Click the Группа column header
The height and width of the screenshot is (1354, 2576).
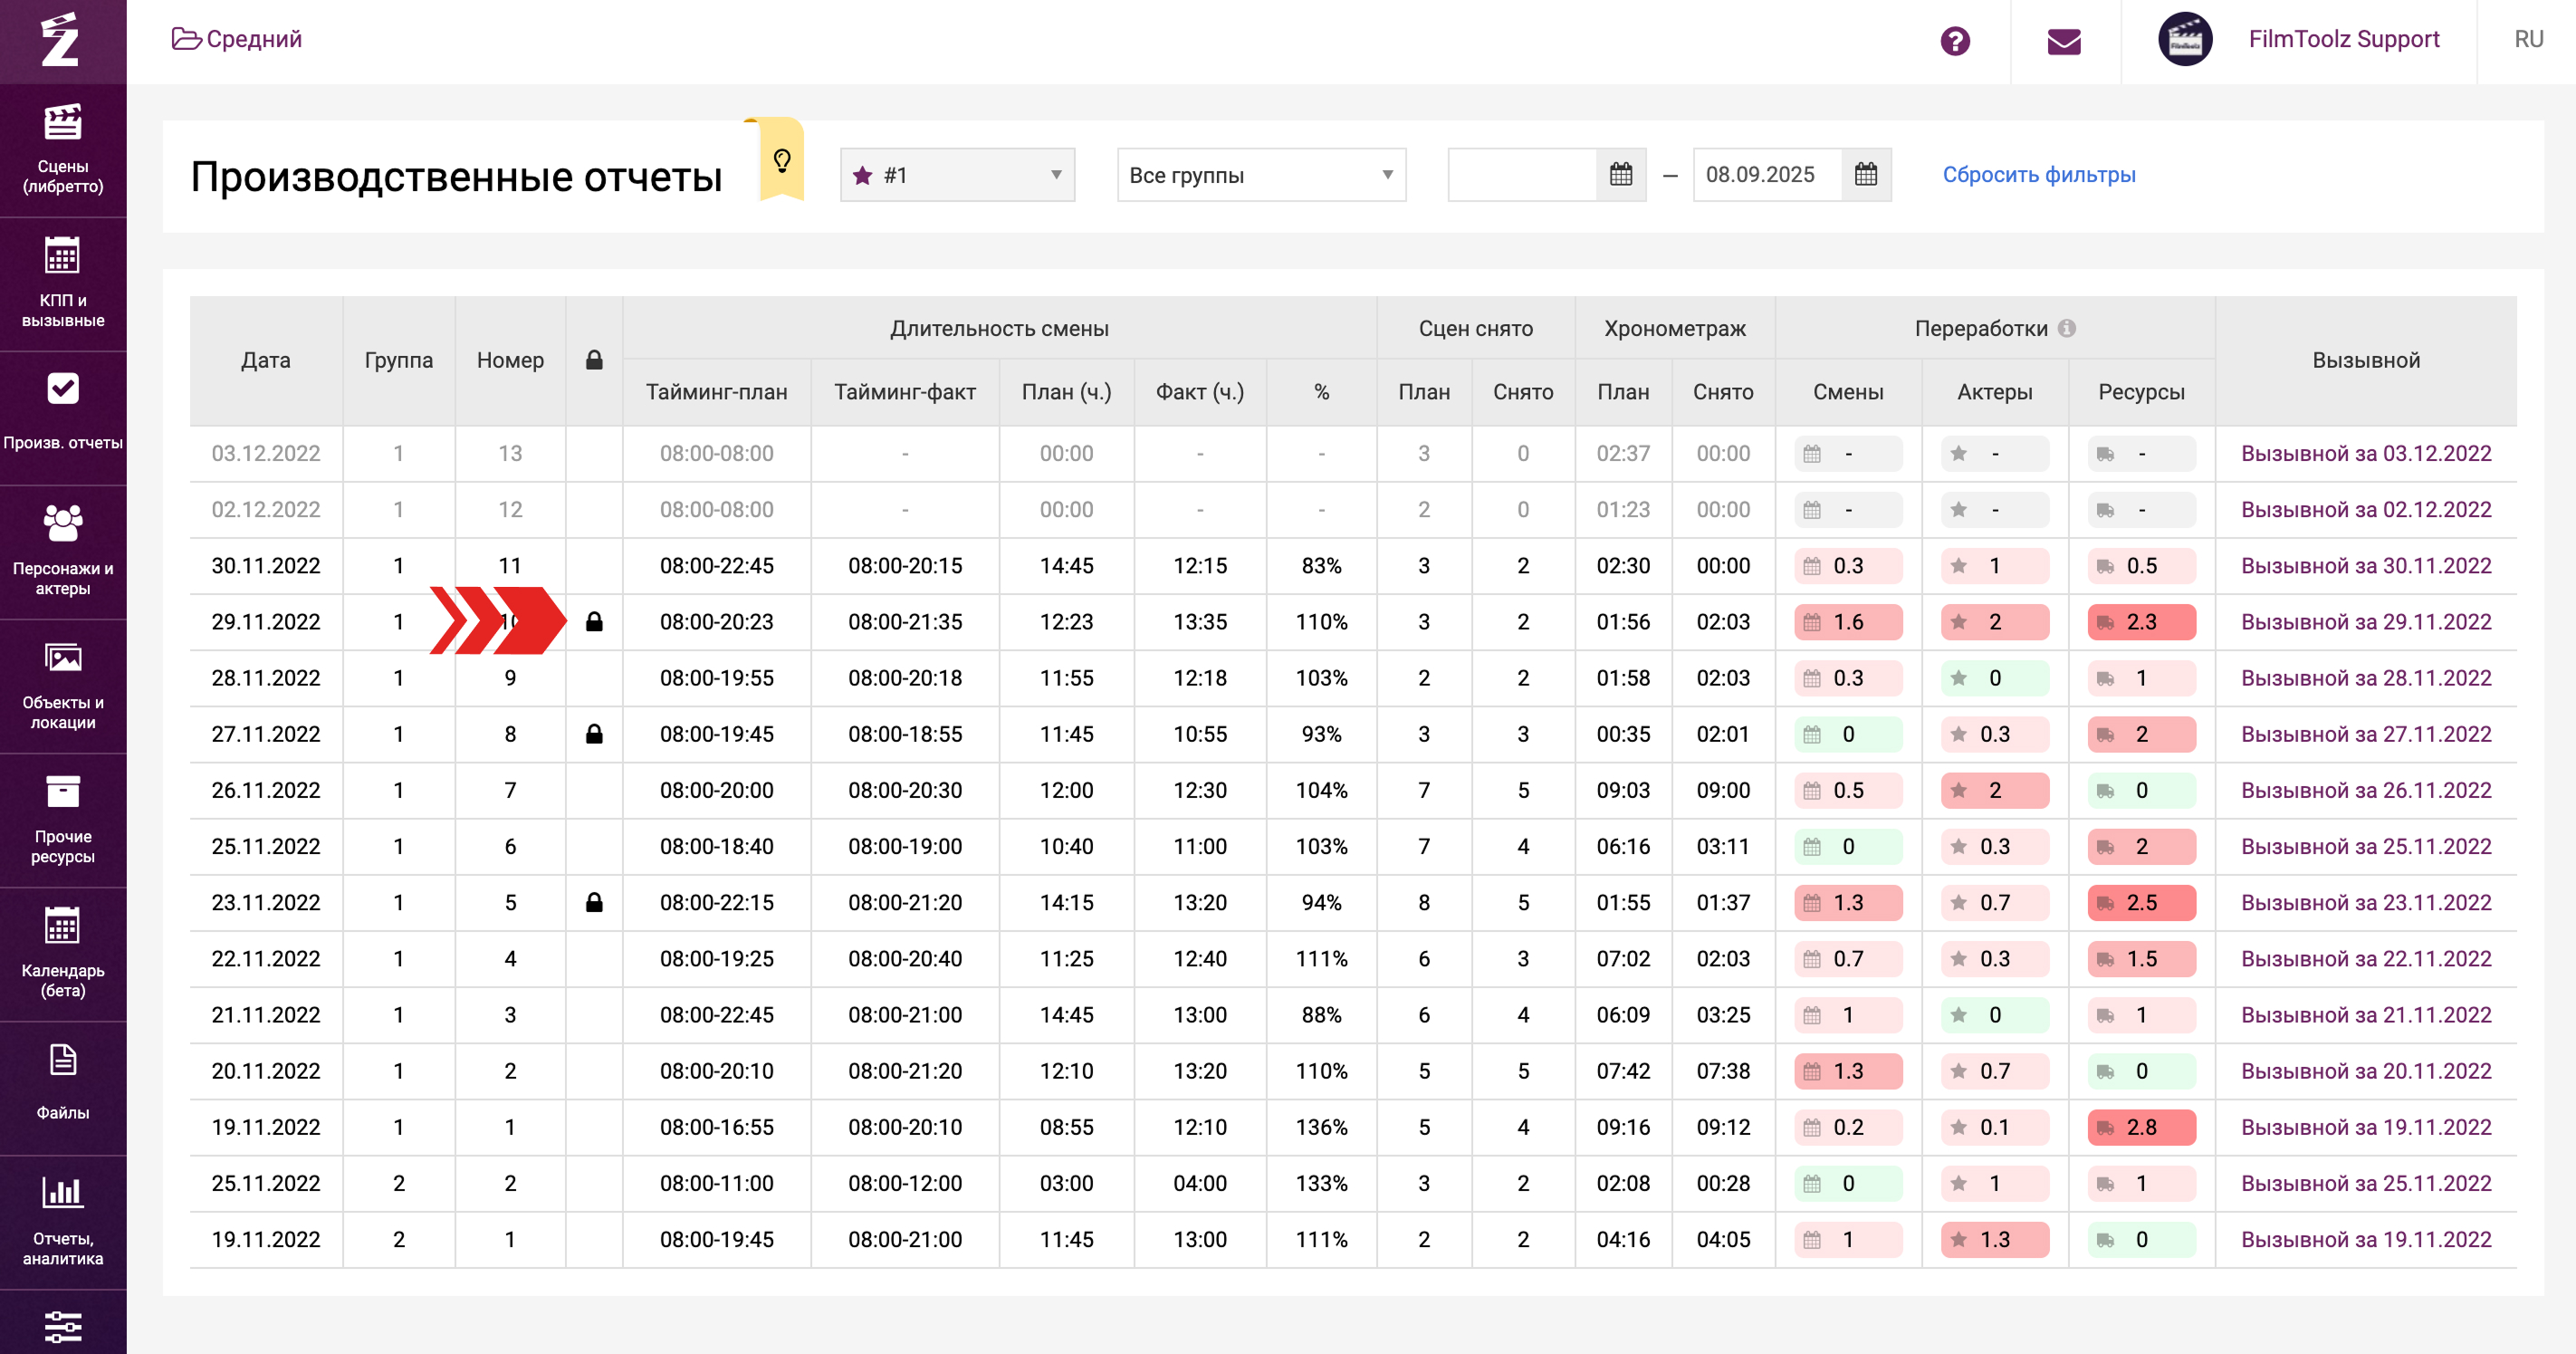[x=399, y=360]
